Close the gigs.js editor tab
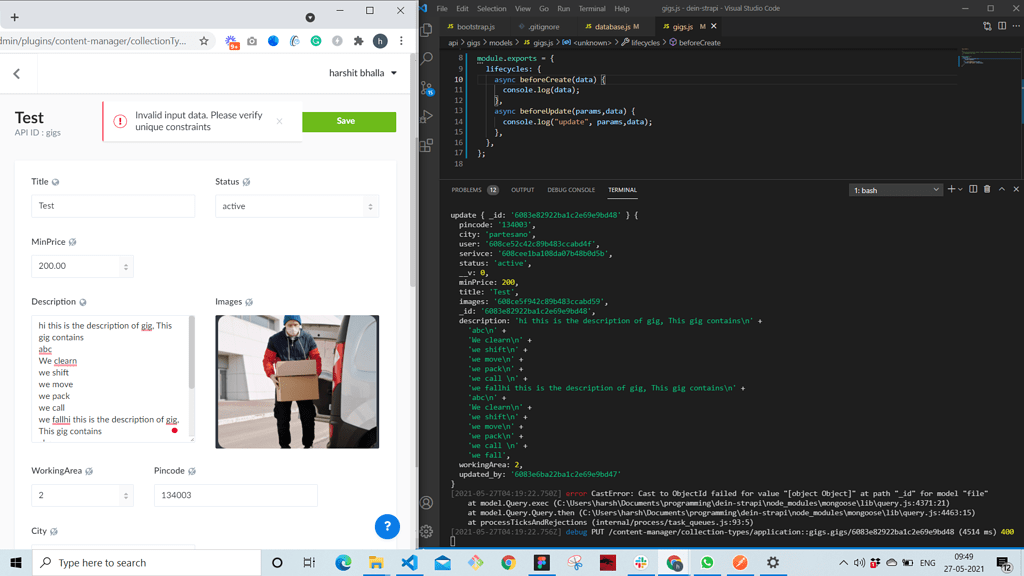The image size is (1024, 576). click(x=714, y=26)
